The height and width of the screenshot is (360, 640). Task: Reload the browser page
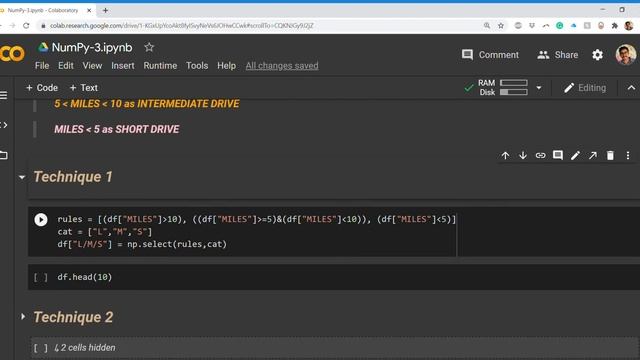pyautogui.click(x=26, y=26)
